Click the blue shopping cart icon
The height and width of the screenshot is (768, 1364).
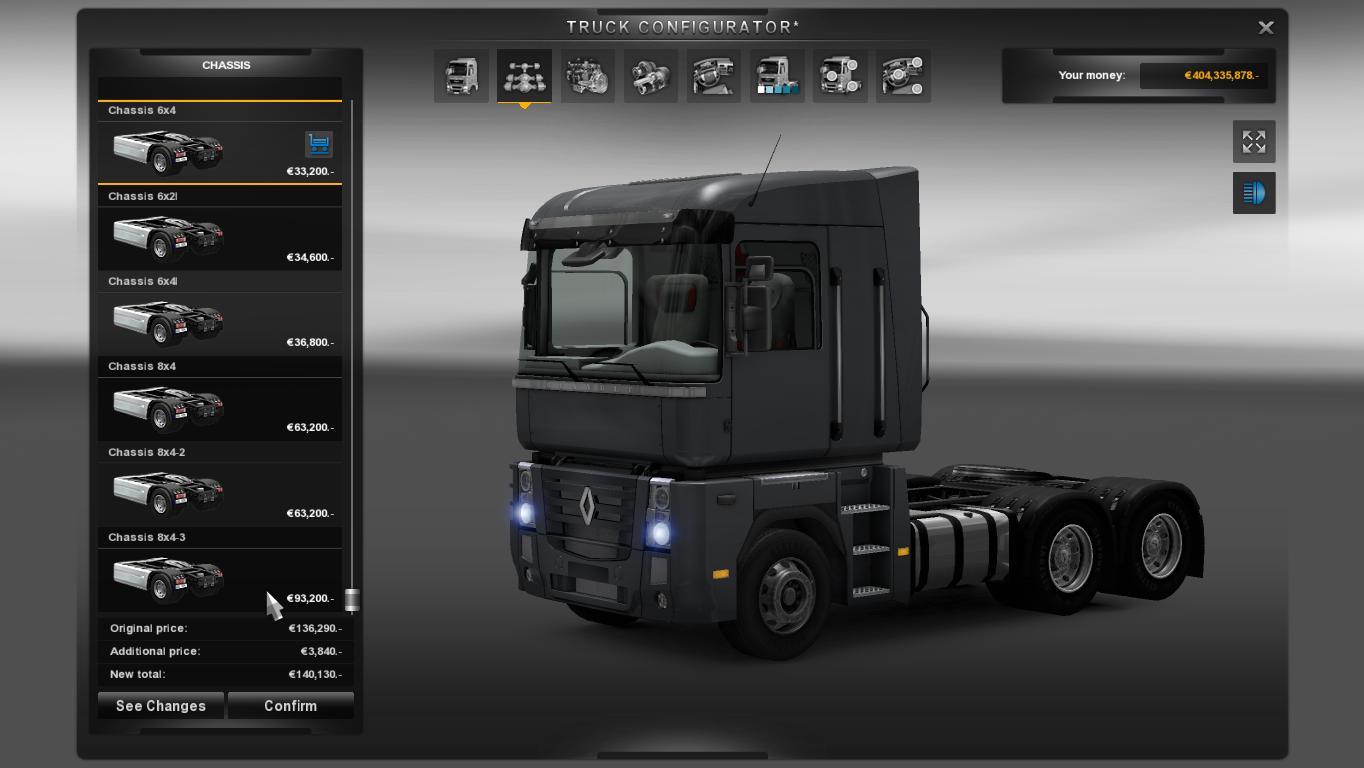pyautogui.click(x=318, y=144)
